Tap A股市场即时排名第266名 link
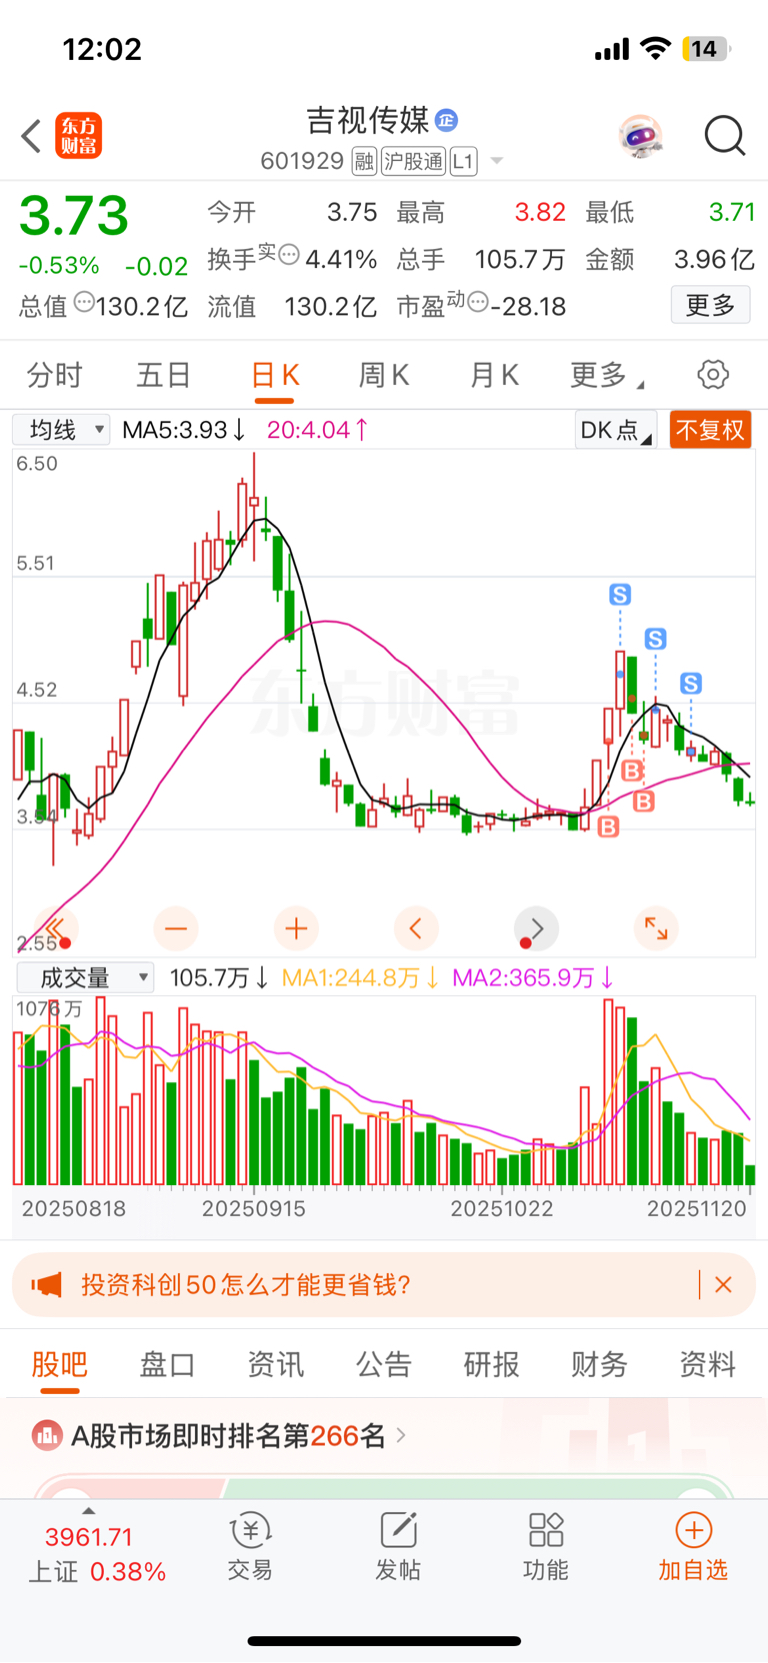This screenshot has width=768, height=1663. pos(228,1436)
